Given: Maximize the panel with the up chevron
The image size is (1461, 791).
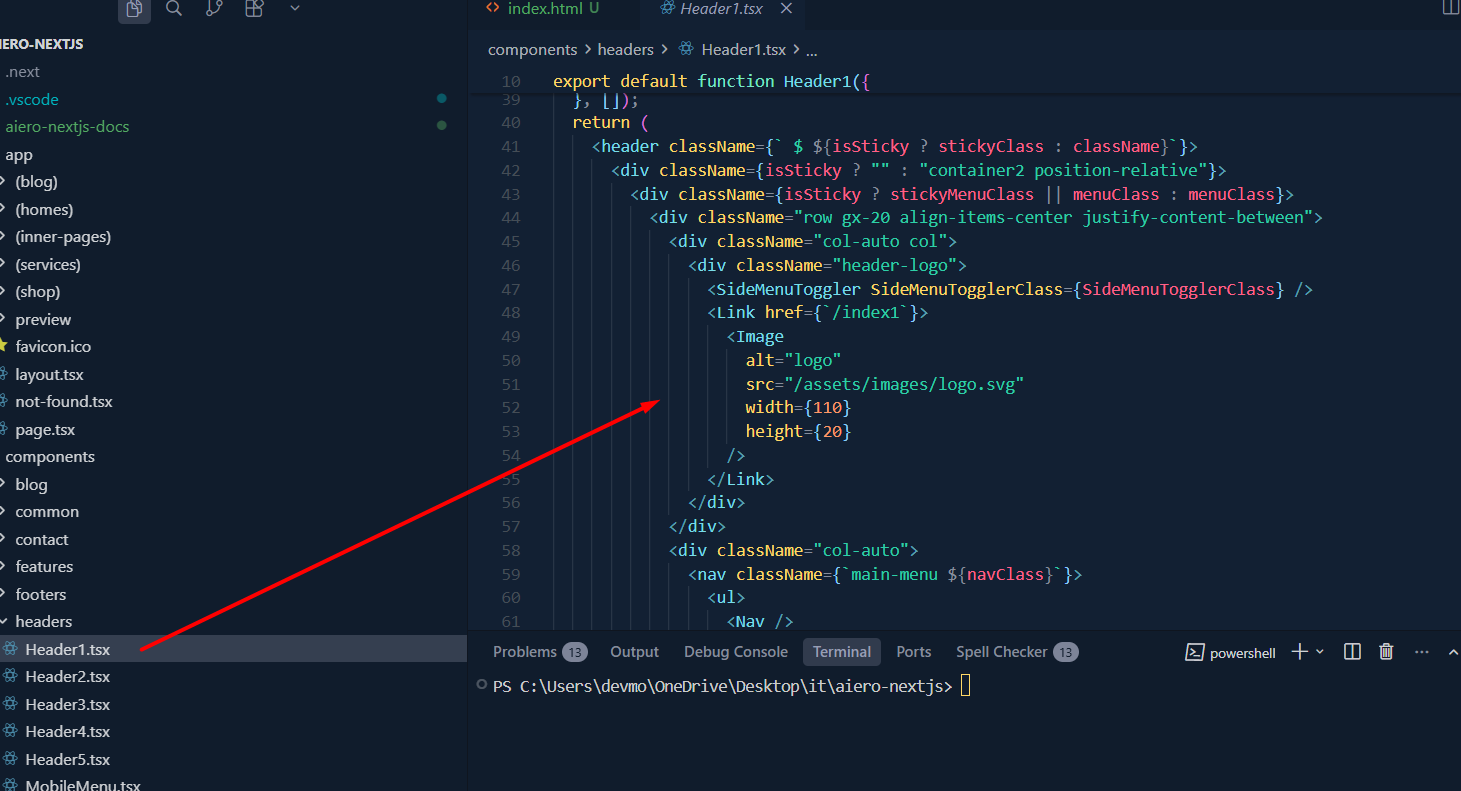Looking at the screenshot, I should tap(1453, 652).
